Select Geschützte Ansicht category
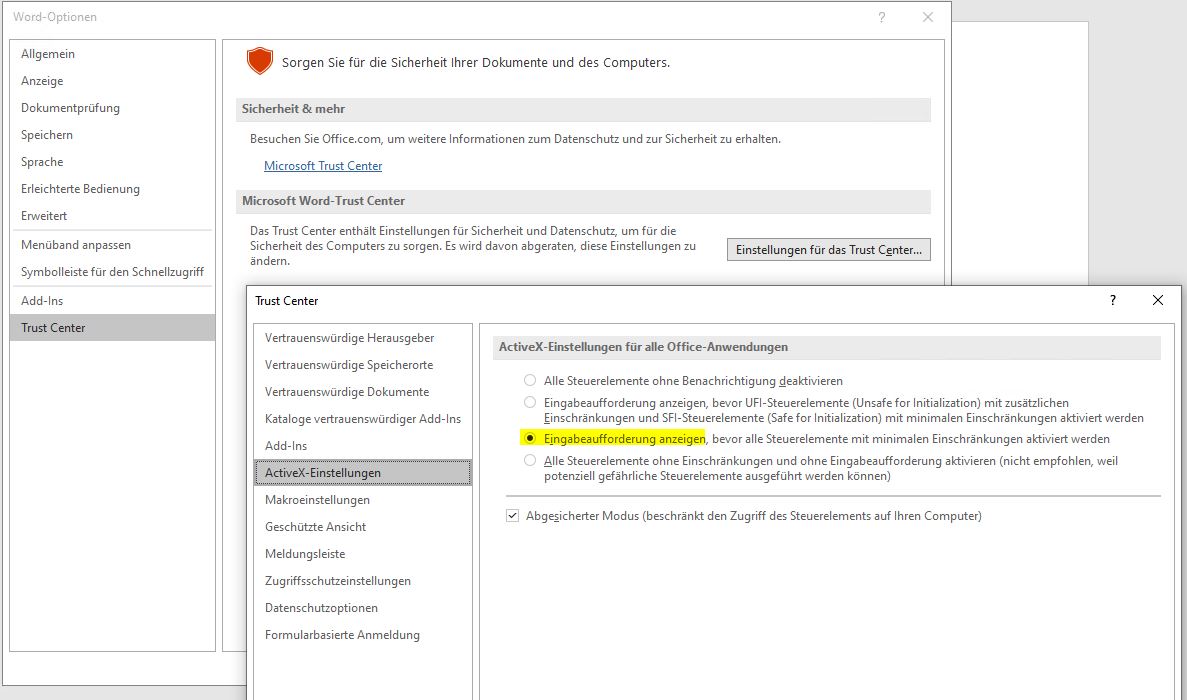The height and width of the screenshot is (700, 1187). [x=315, y=527]
